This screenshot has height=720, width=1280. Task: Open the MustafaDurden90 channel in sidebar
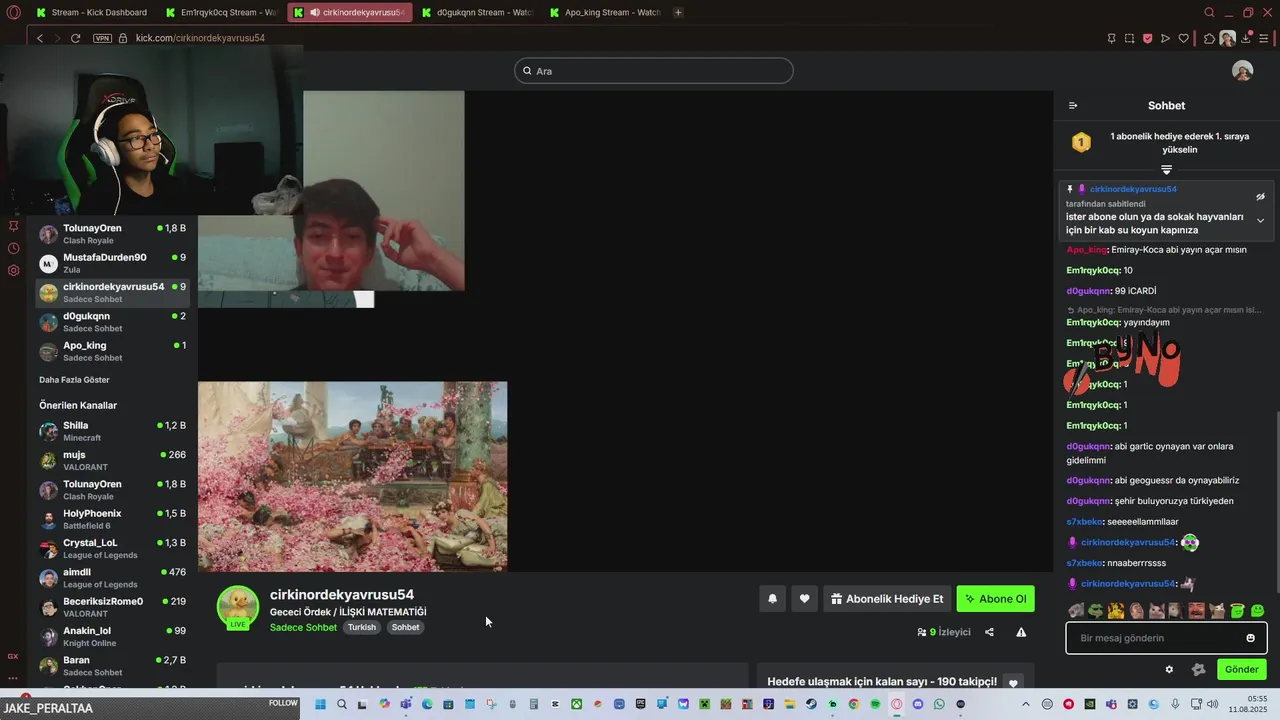click(x=112, y=263)
